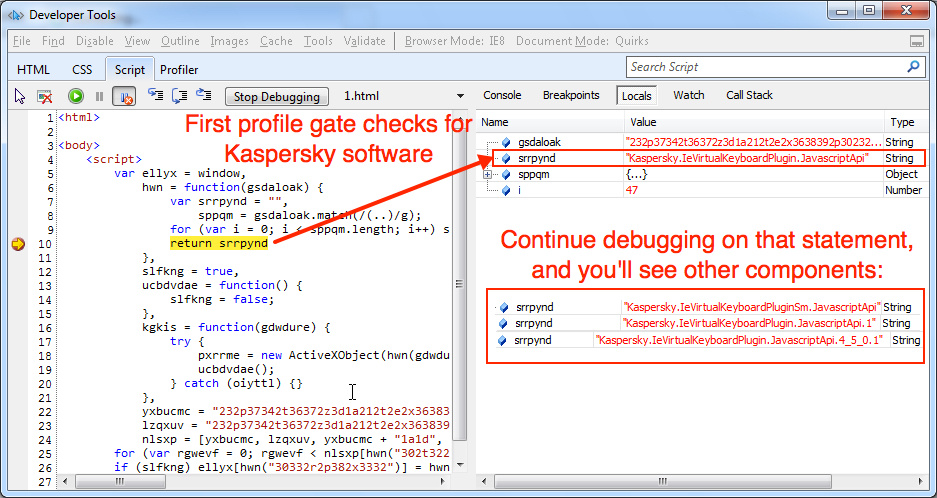Clear browser cache icon in toolbar

pyautogui.click(x=45, y=96)
